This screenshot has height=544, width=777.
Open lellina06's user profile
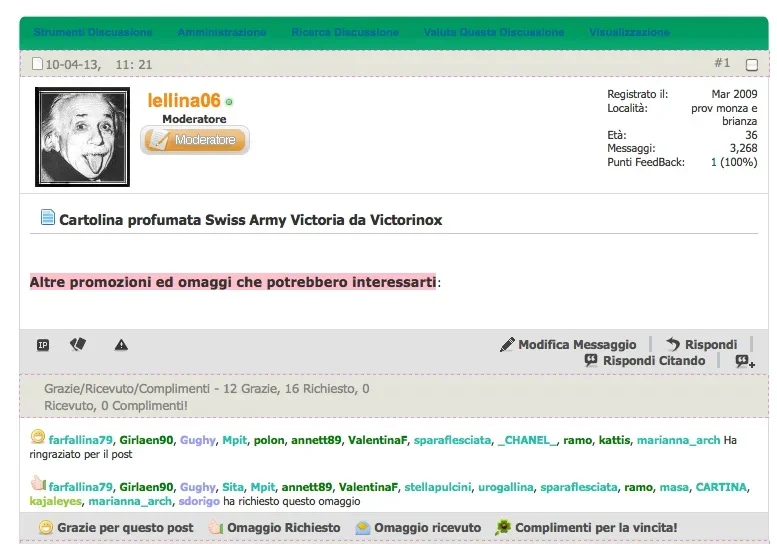point(184,101)
